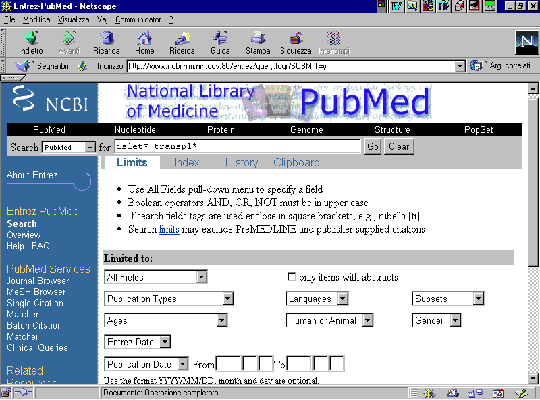Open Navigator from the component bar
Screen dimensions: 540x400
[429, 393]
